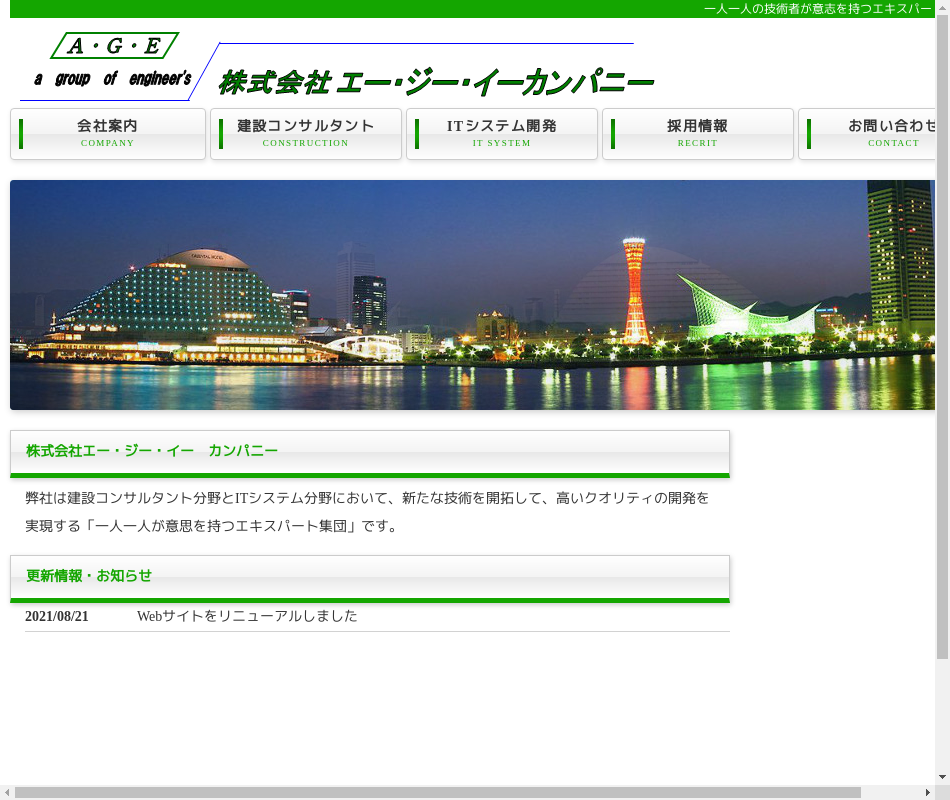The image size is (950, 800).
Task: Click the 弊社は建設コンサルタント分野 introduction paragraph
Action: pyautogui.click(x=367, y=512)
